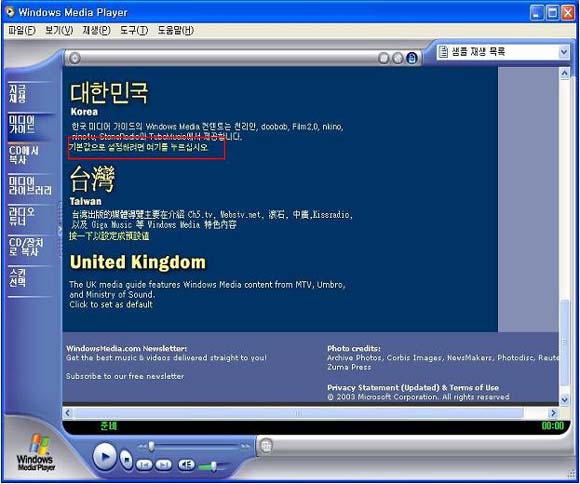Open the 파일(F) menu
Image resolution: width=580 pixels, height=484 pixels.
click(22, 30)
